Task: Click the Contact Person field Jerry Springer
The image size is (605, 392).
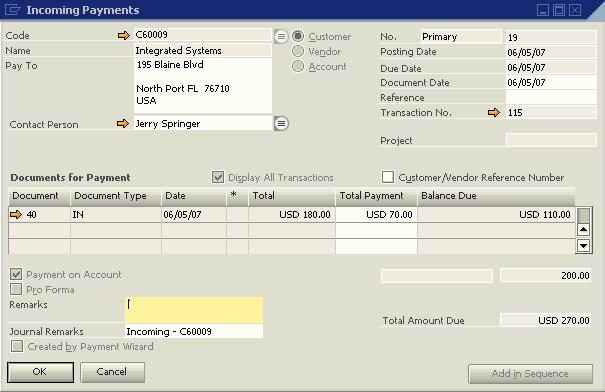Action: pyautogui.click(x=203, y=124)
